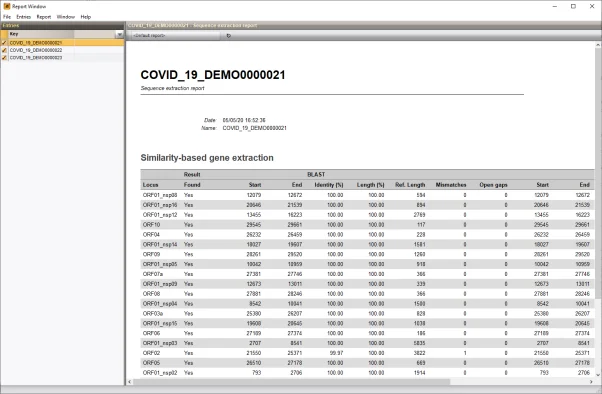Click the COVID_19_DEMO0000021 report title

pyautogui.click(x=213, y=75)
